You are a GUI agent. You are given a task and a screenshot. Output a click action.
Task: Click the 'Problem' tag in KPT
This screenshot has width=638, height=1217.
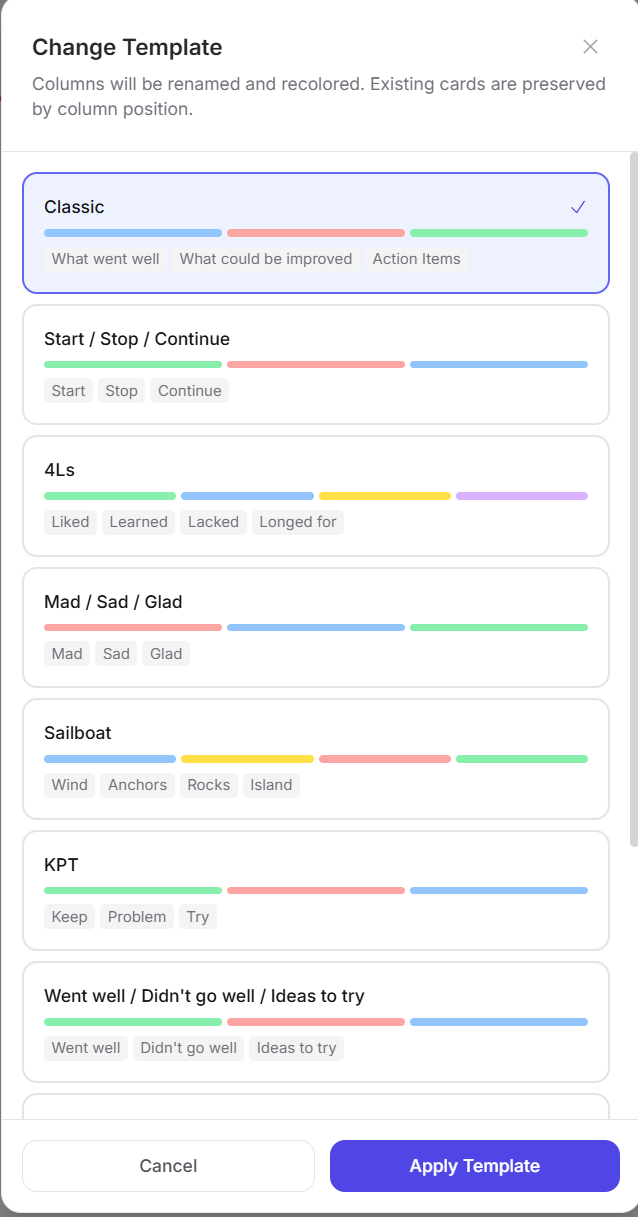tap(137, 917)
